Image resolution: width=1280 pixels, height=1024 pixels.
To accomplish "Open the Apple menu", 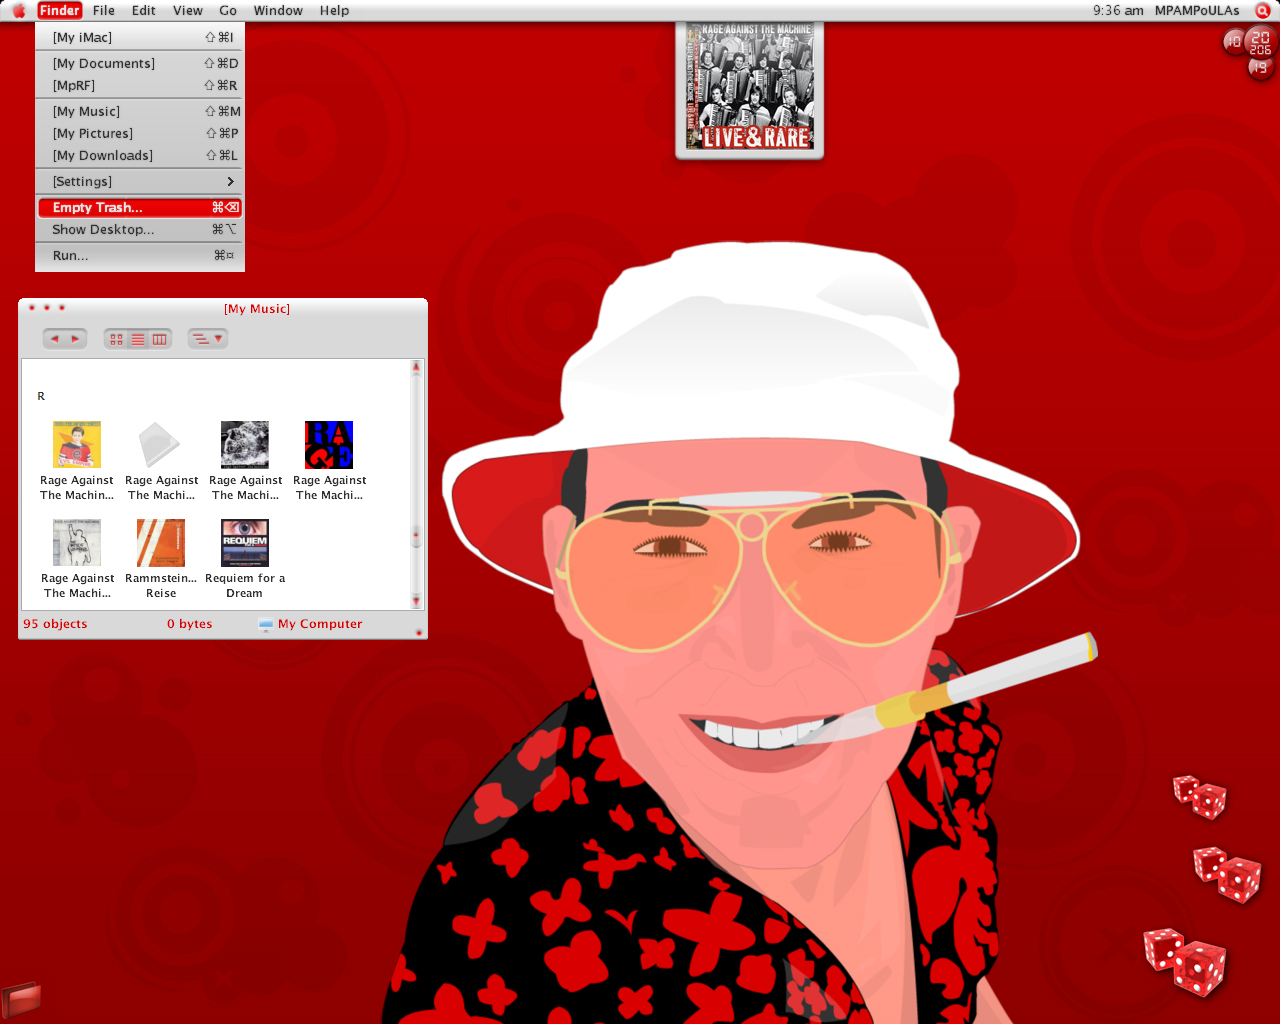I will point(18,11).
